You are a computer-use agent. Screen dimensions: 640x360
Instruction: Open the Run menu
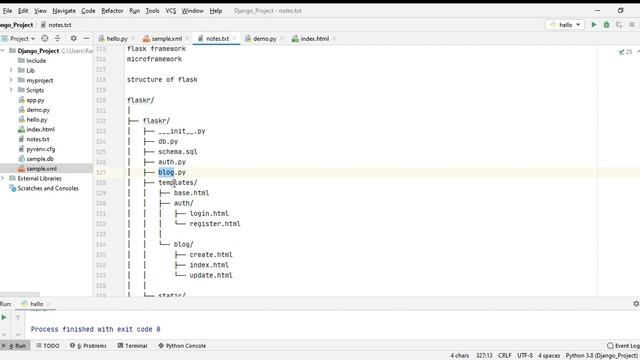pyautogui.click(x=134, y=11)
